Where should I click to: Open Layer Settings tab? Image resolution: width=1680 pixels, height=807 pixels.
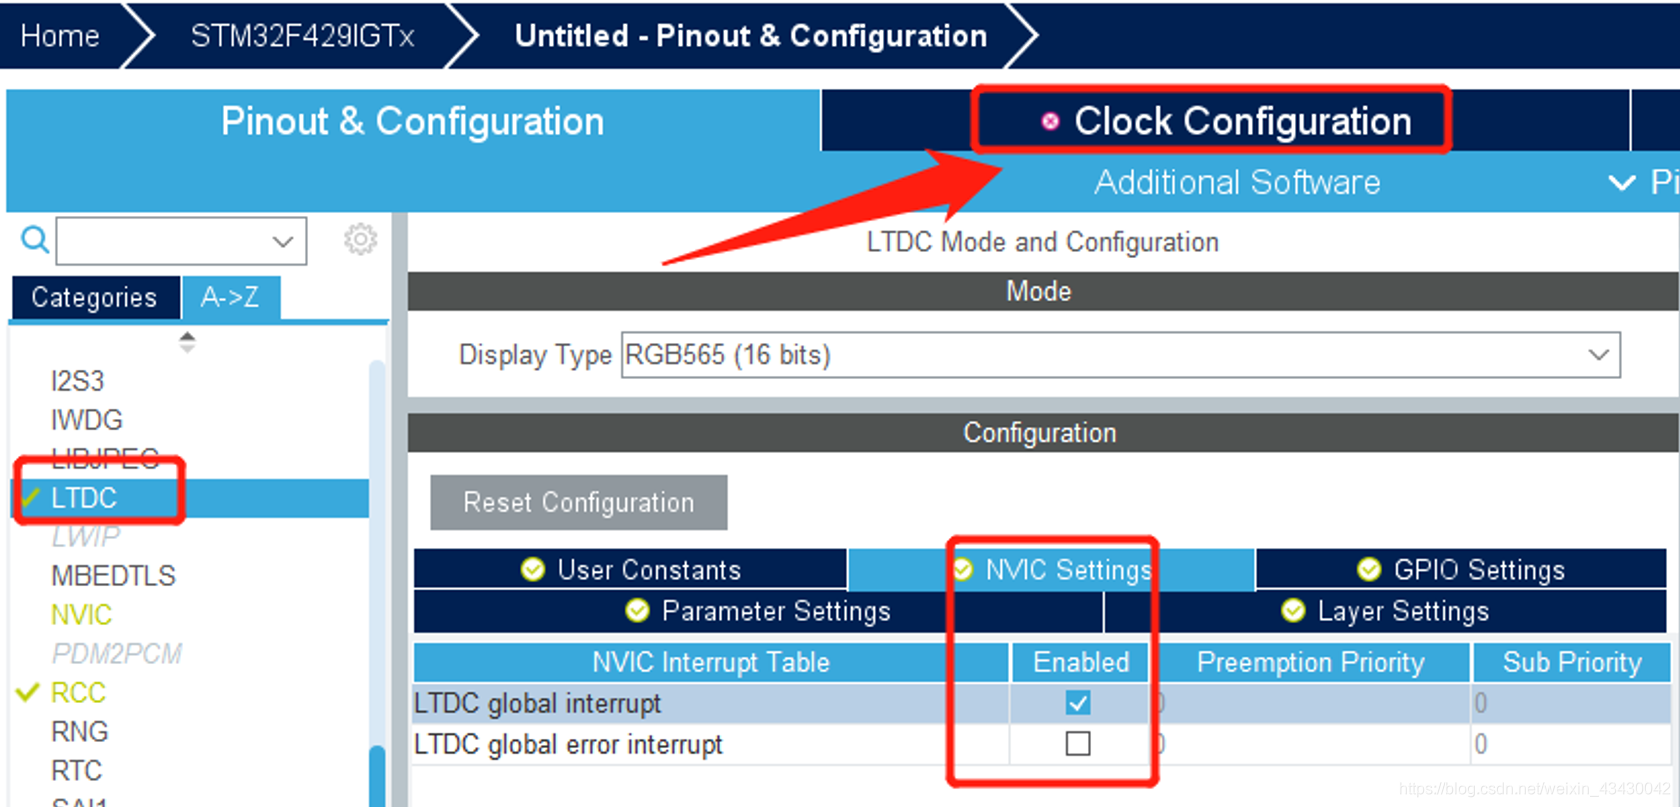1385,610
